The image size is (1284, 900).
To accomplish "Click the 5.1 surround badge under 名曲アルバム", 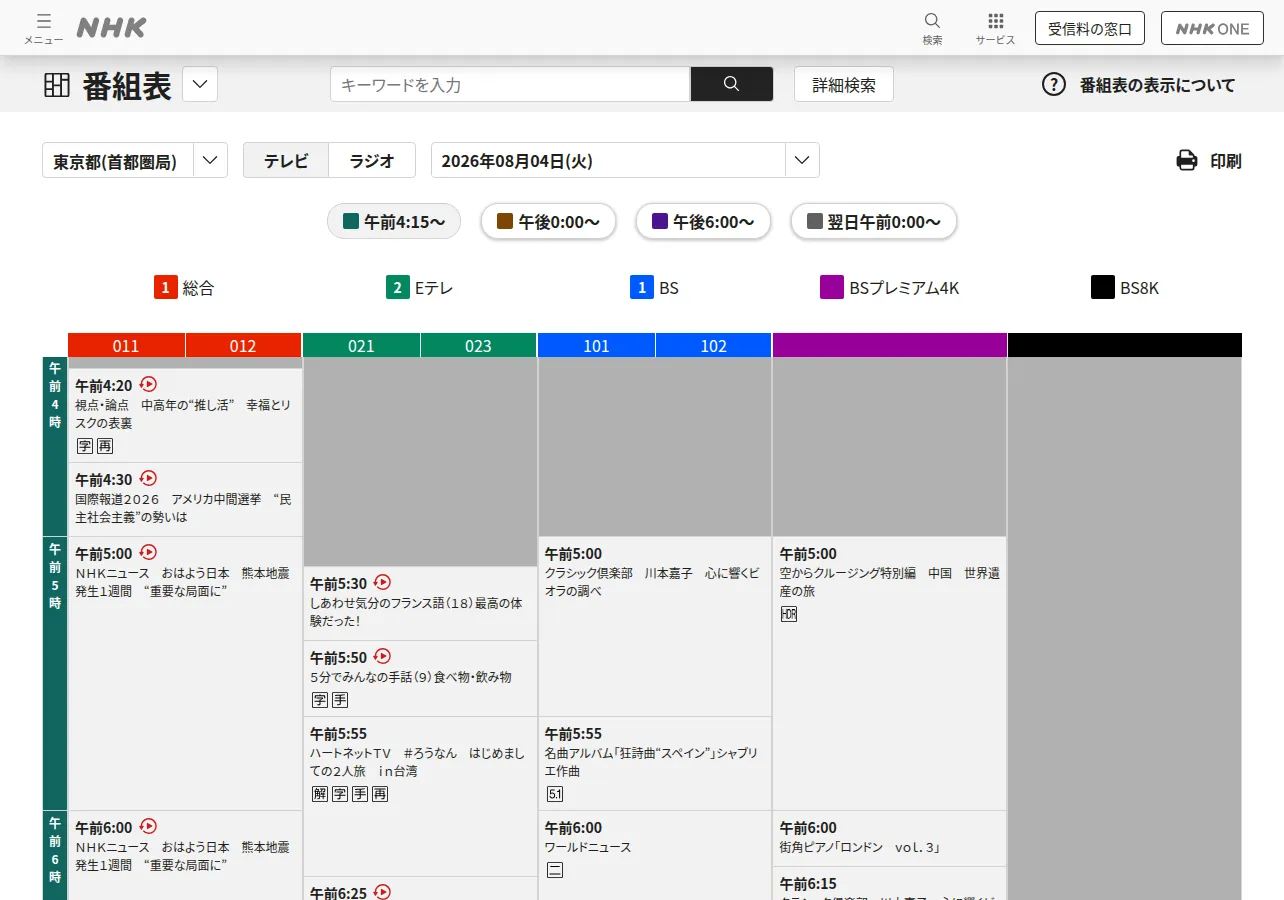I will click(555, 794).
